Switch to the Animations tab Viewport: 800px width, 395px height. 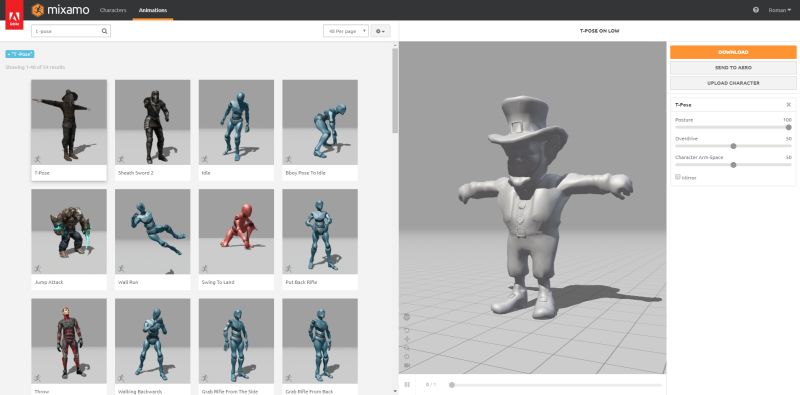tap(153, 10)
